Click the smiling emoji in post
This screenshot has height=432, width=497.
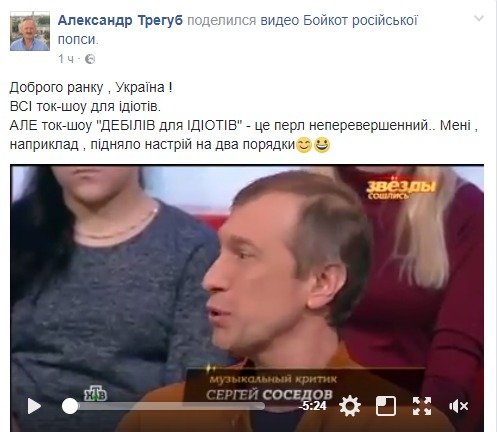[x=304, y=145]
